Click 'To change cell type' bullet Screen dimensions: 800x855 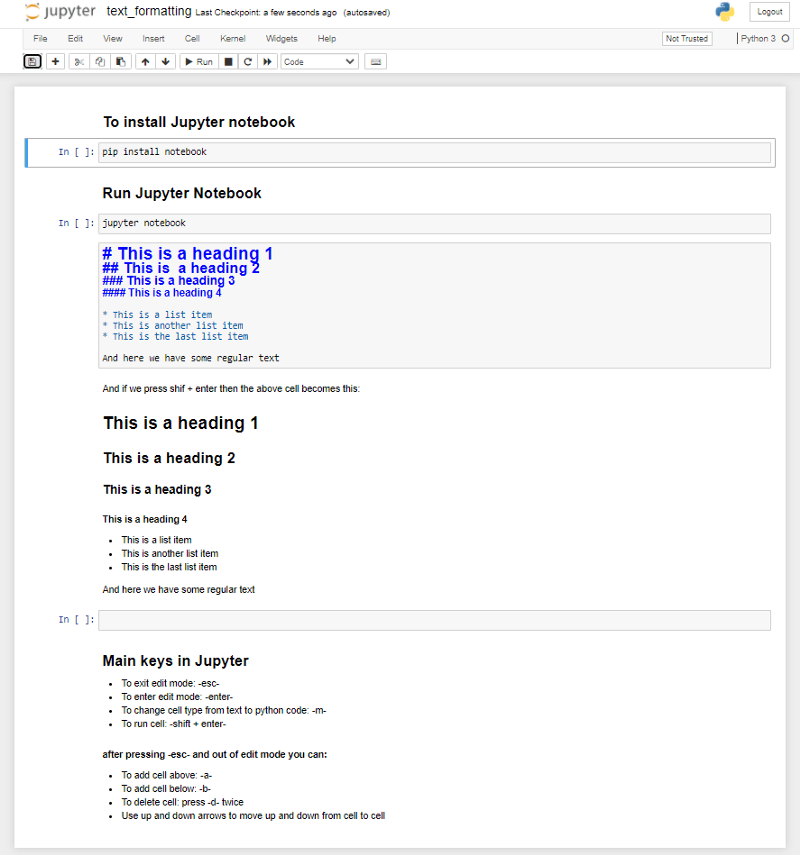pos(224,711)
